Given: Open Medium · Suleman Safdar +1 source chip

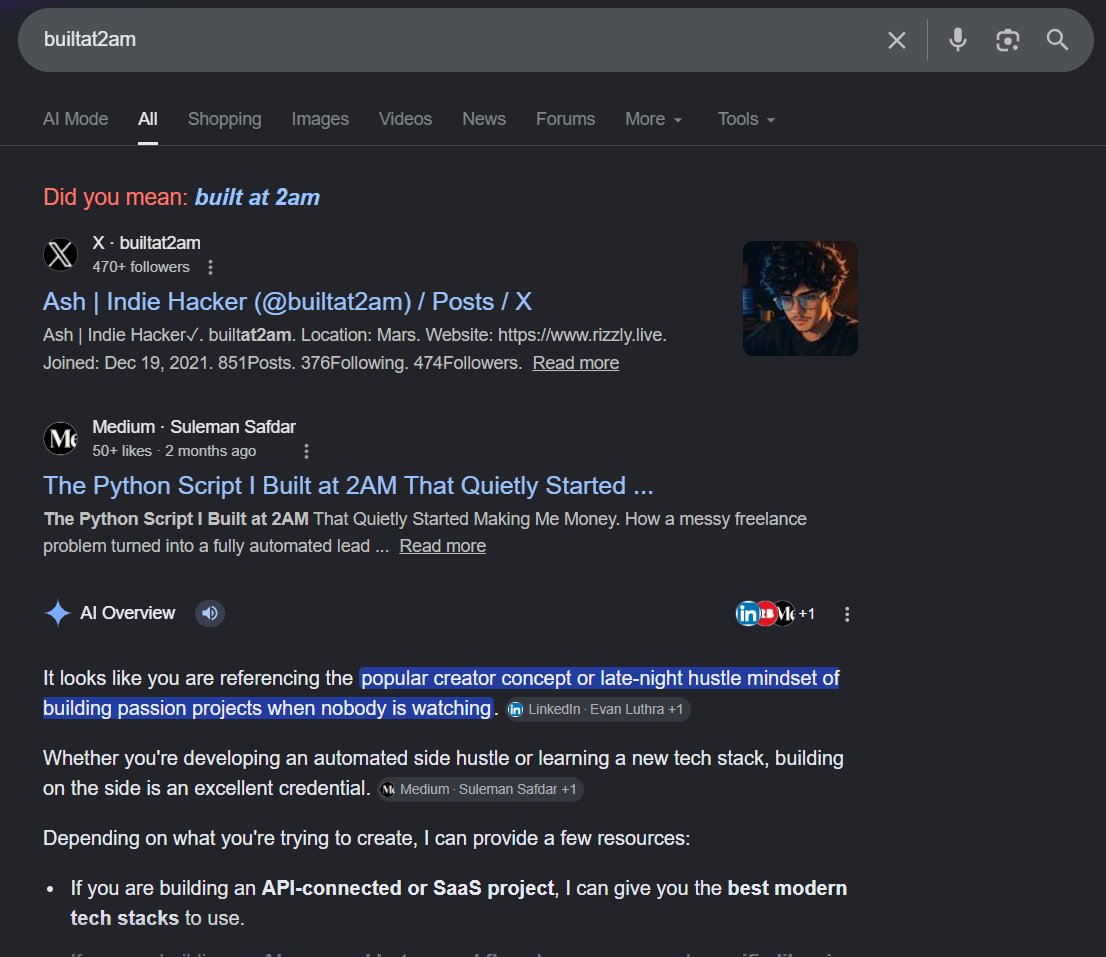Looking at the screenshot, I should (x=480, y=789).
